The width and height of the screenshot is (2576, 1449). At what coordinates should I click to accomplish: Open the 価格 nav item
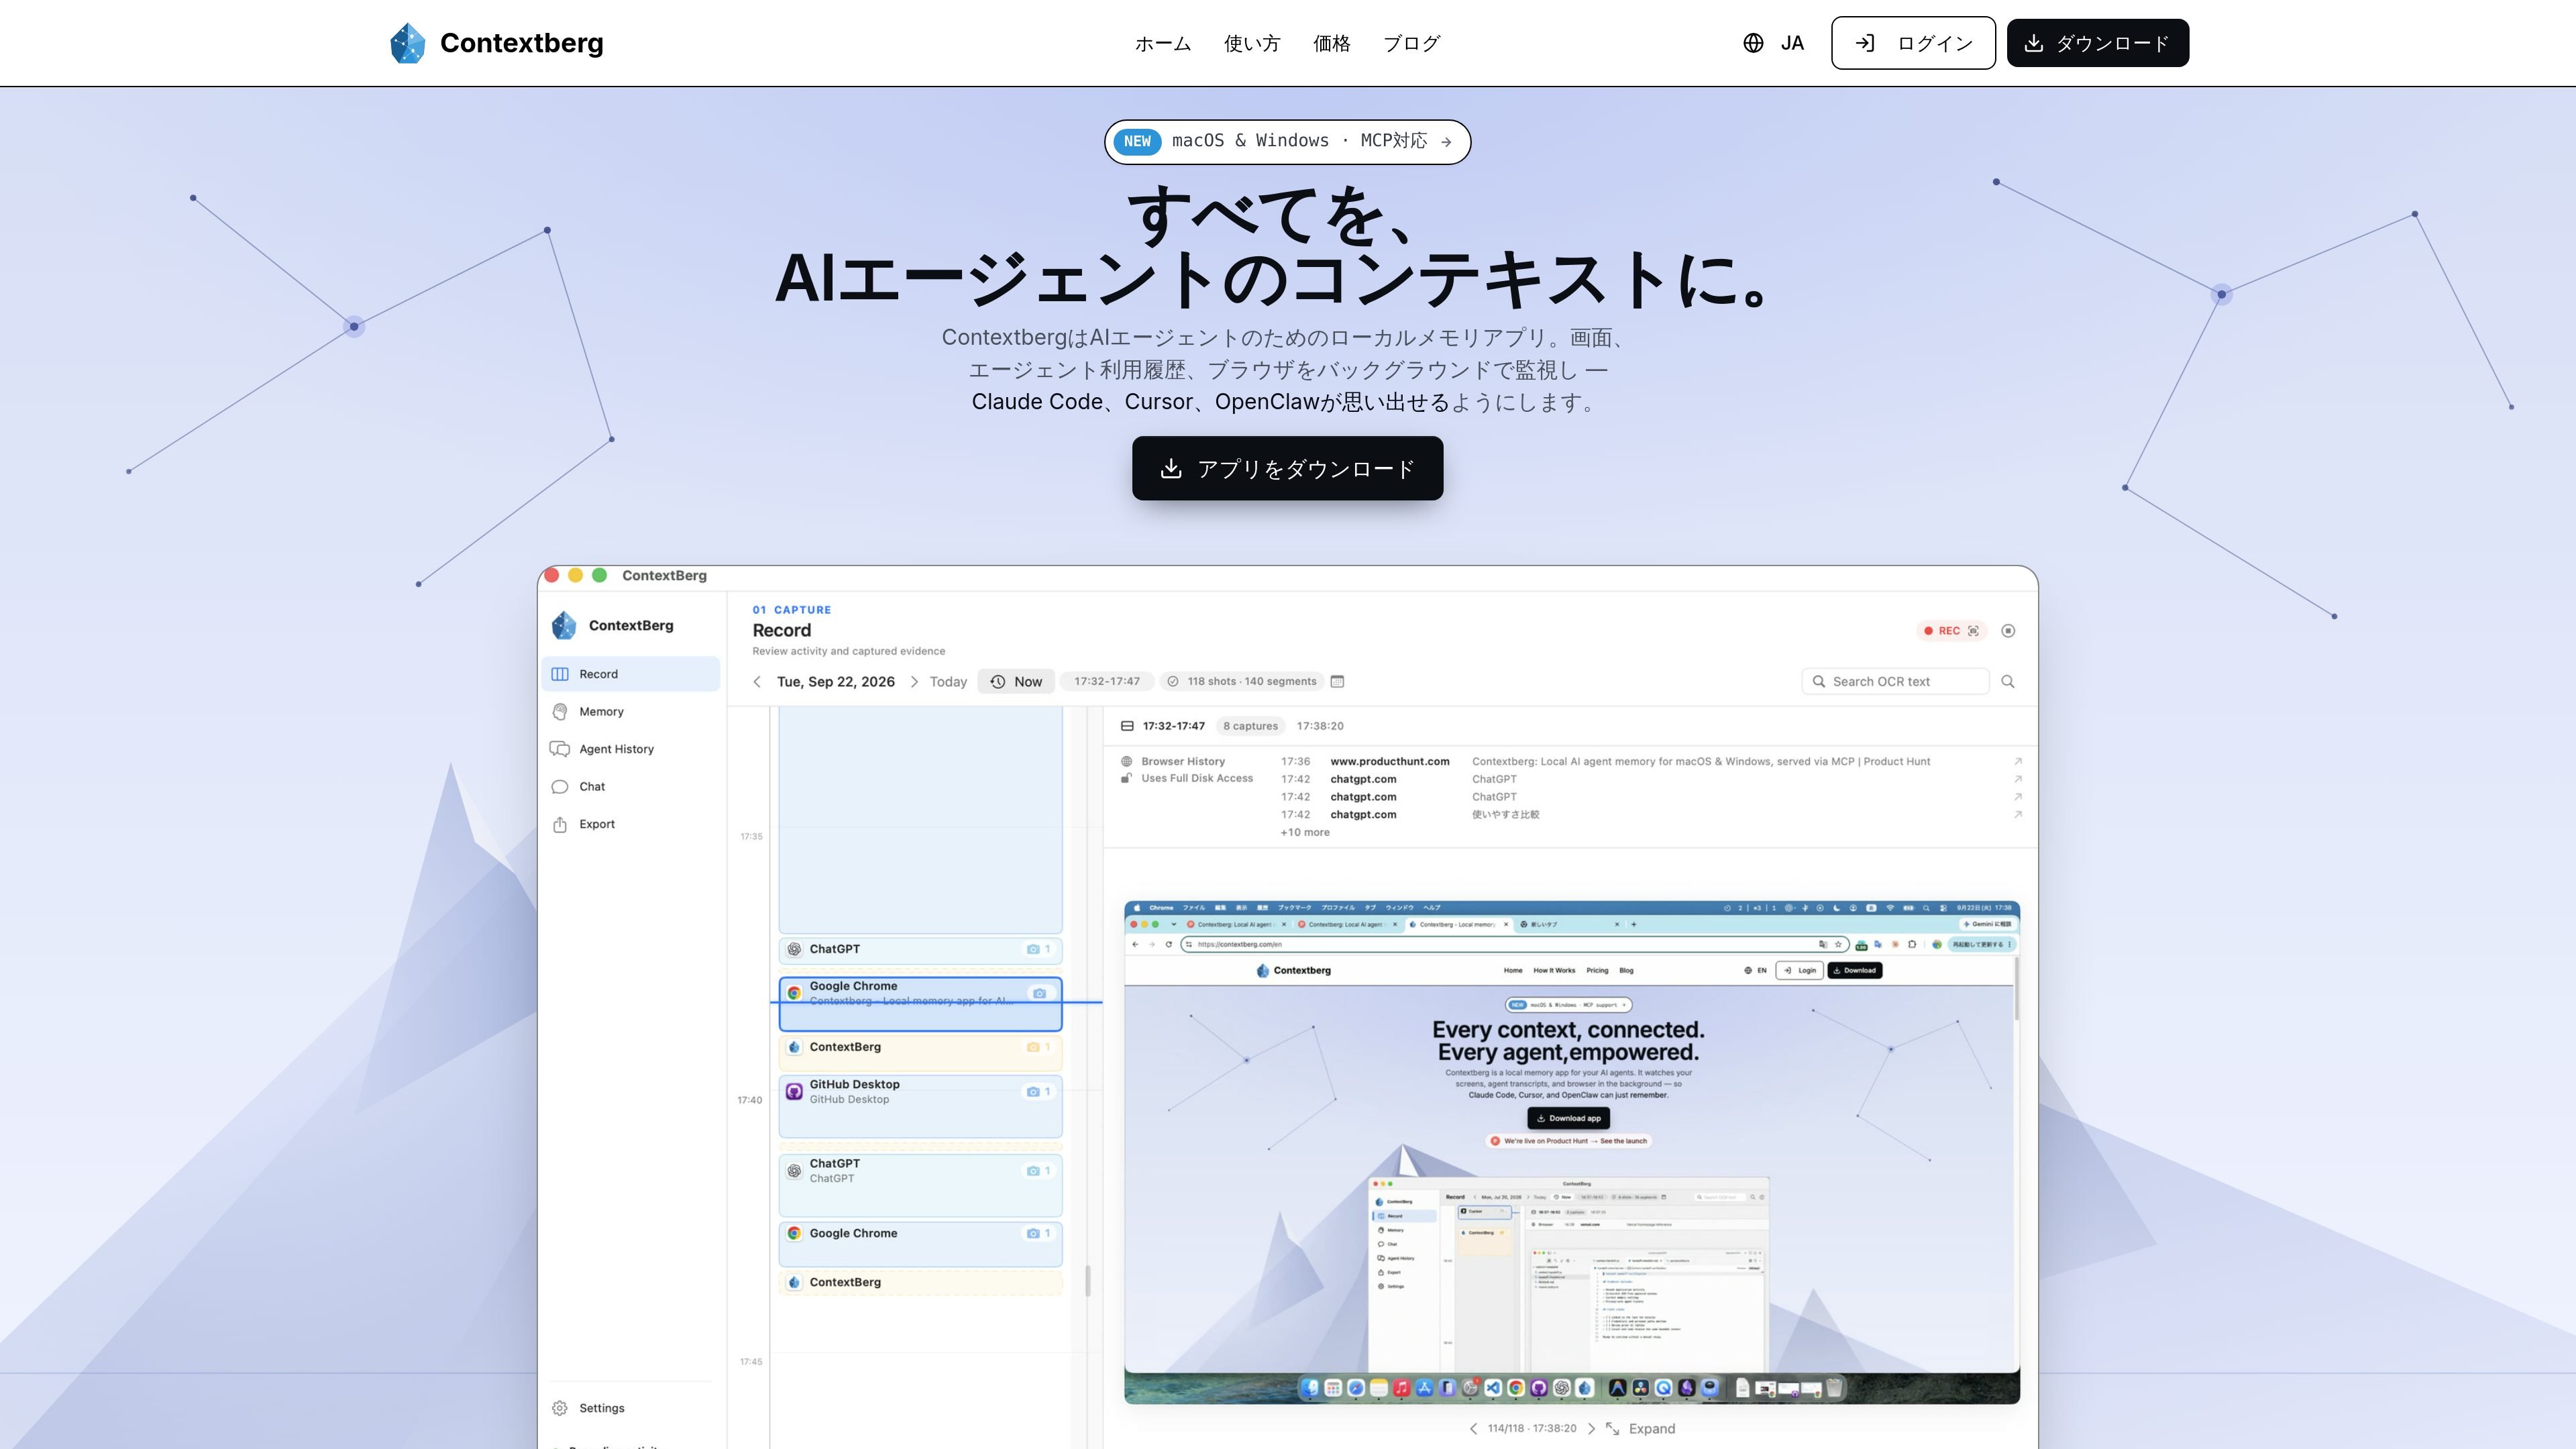(1331, 43)
